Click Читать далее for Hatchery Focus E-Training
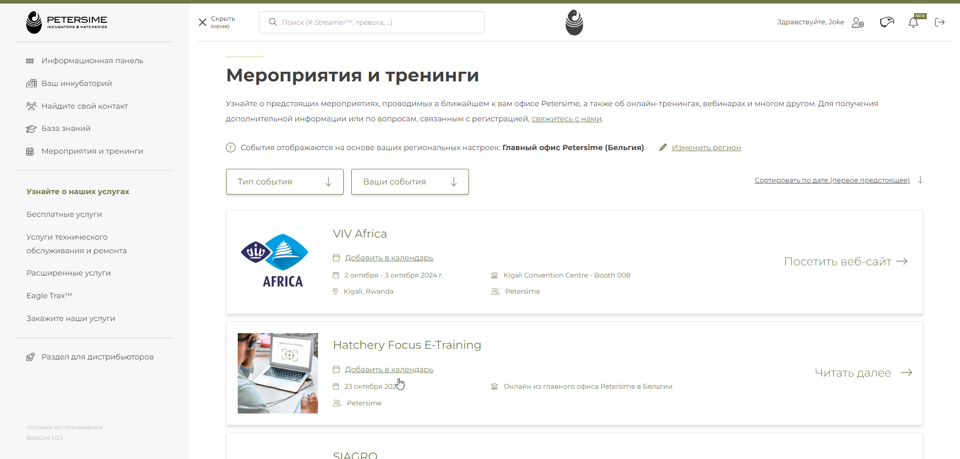 [x=863, y=373]
